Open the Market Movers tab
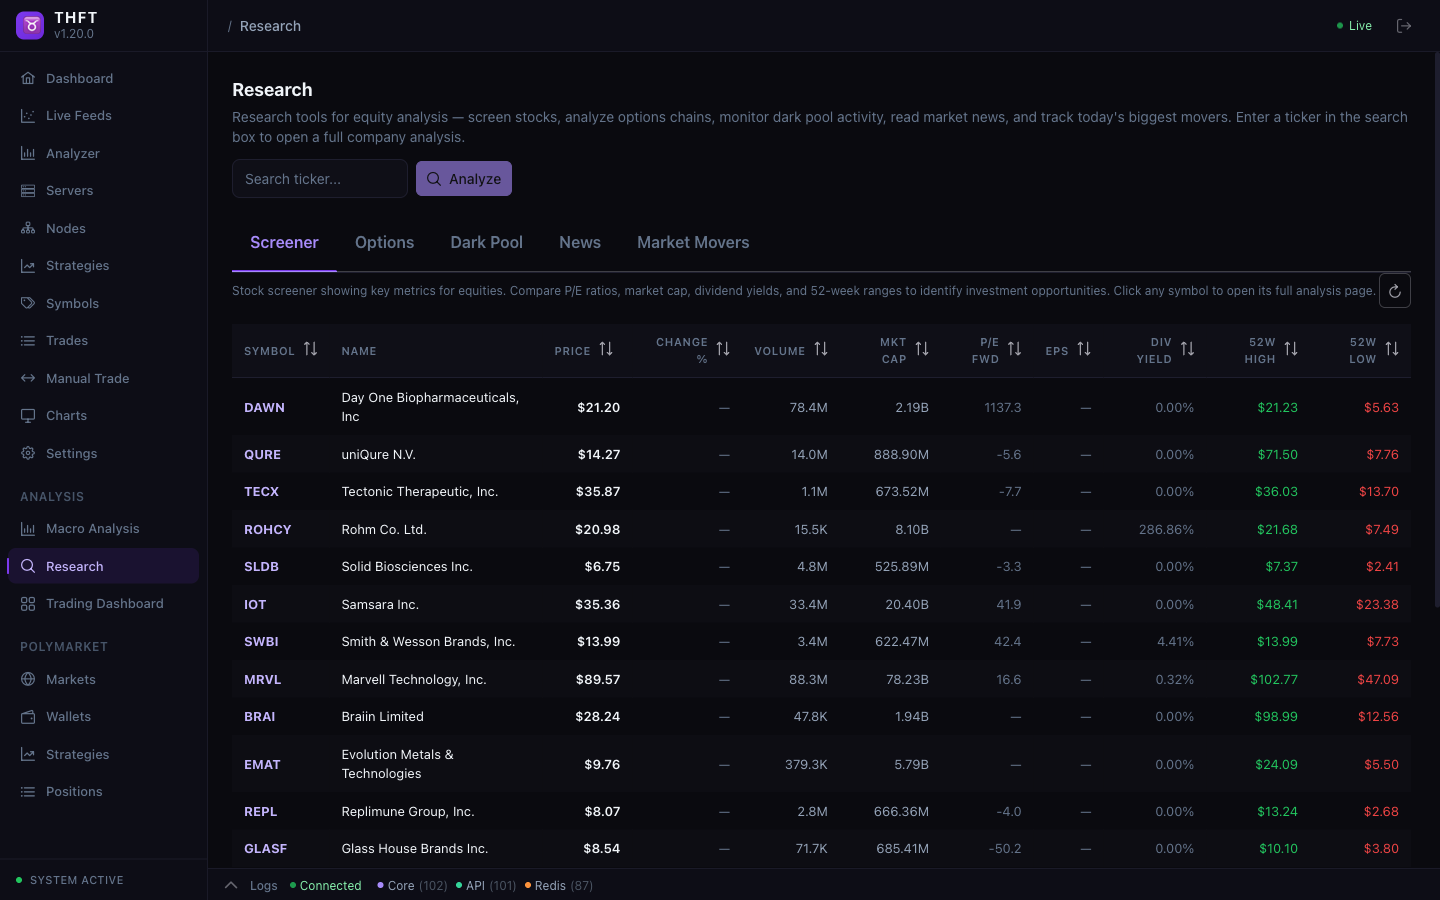Image resolution: width=1440 pixels, height=900 pixels. point(693,242)
